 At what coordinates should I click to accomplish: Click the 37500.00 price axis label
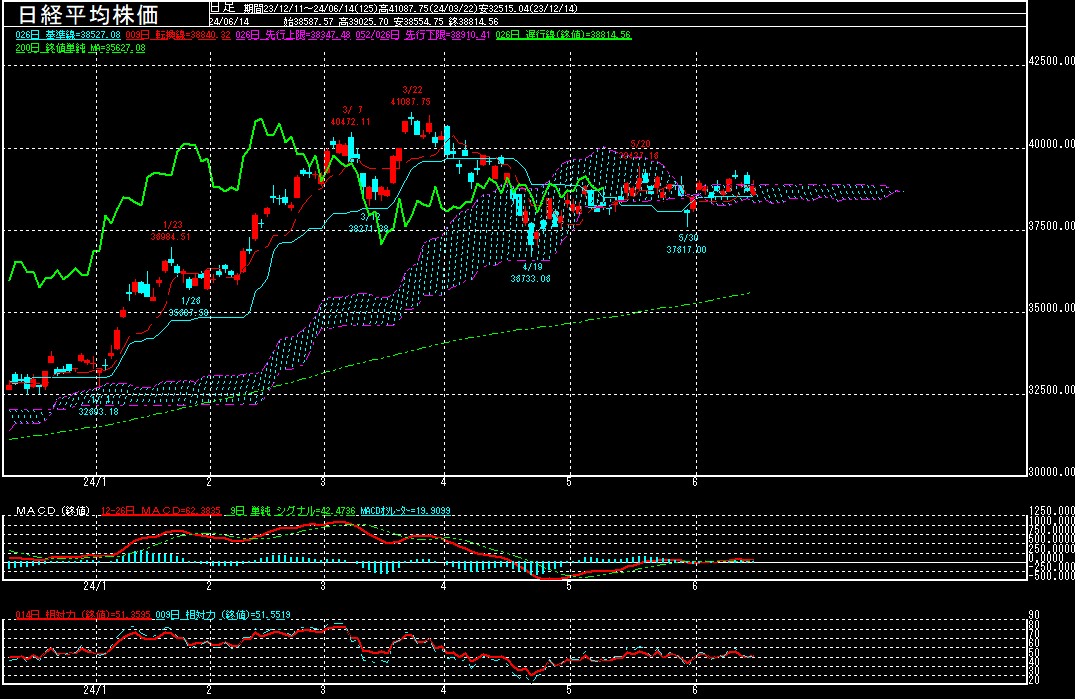pyautogui.click(x=1051, y=226)
